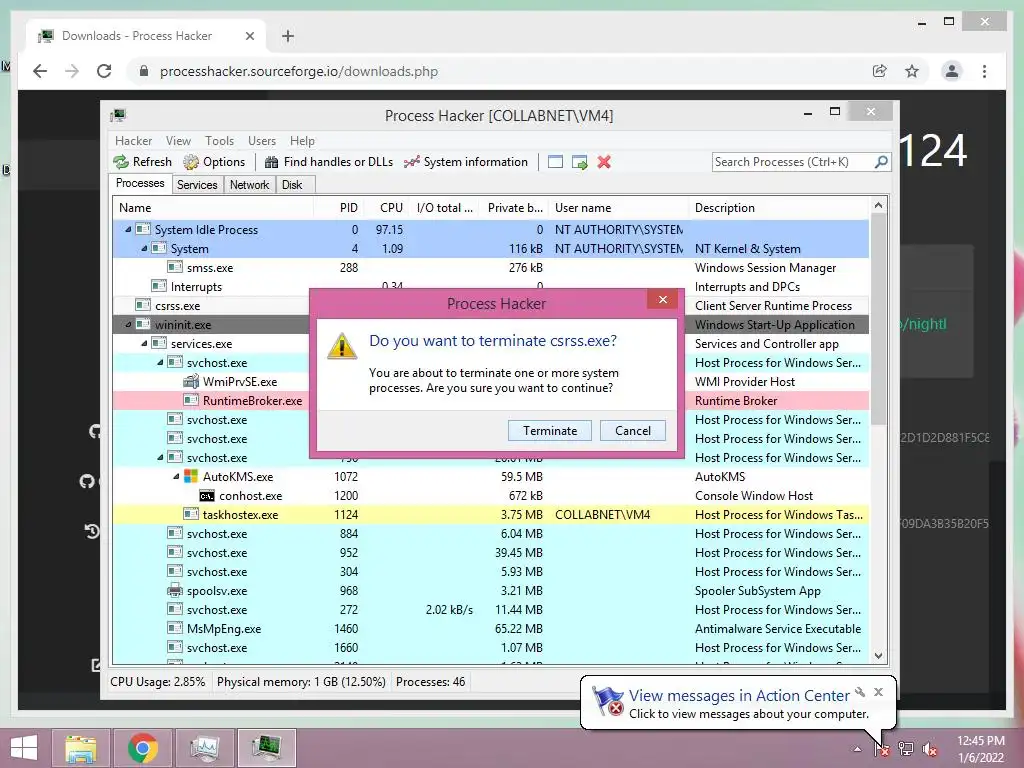Collapse System Idle Process tree node
The width and height of the screenshot is (1024, 768).
coord(128,229)
